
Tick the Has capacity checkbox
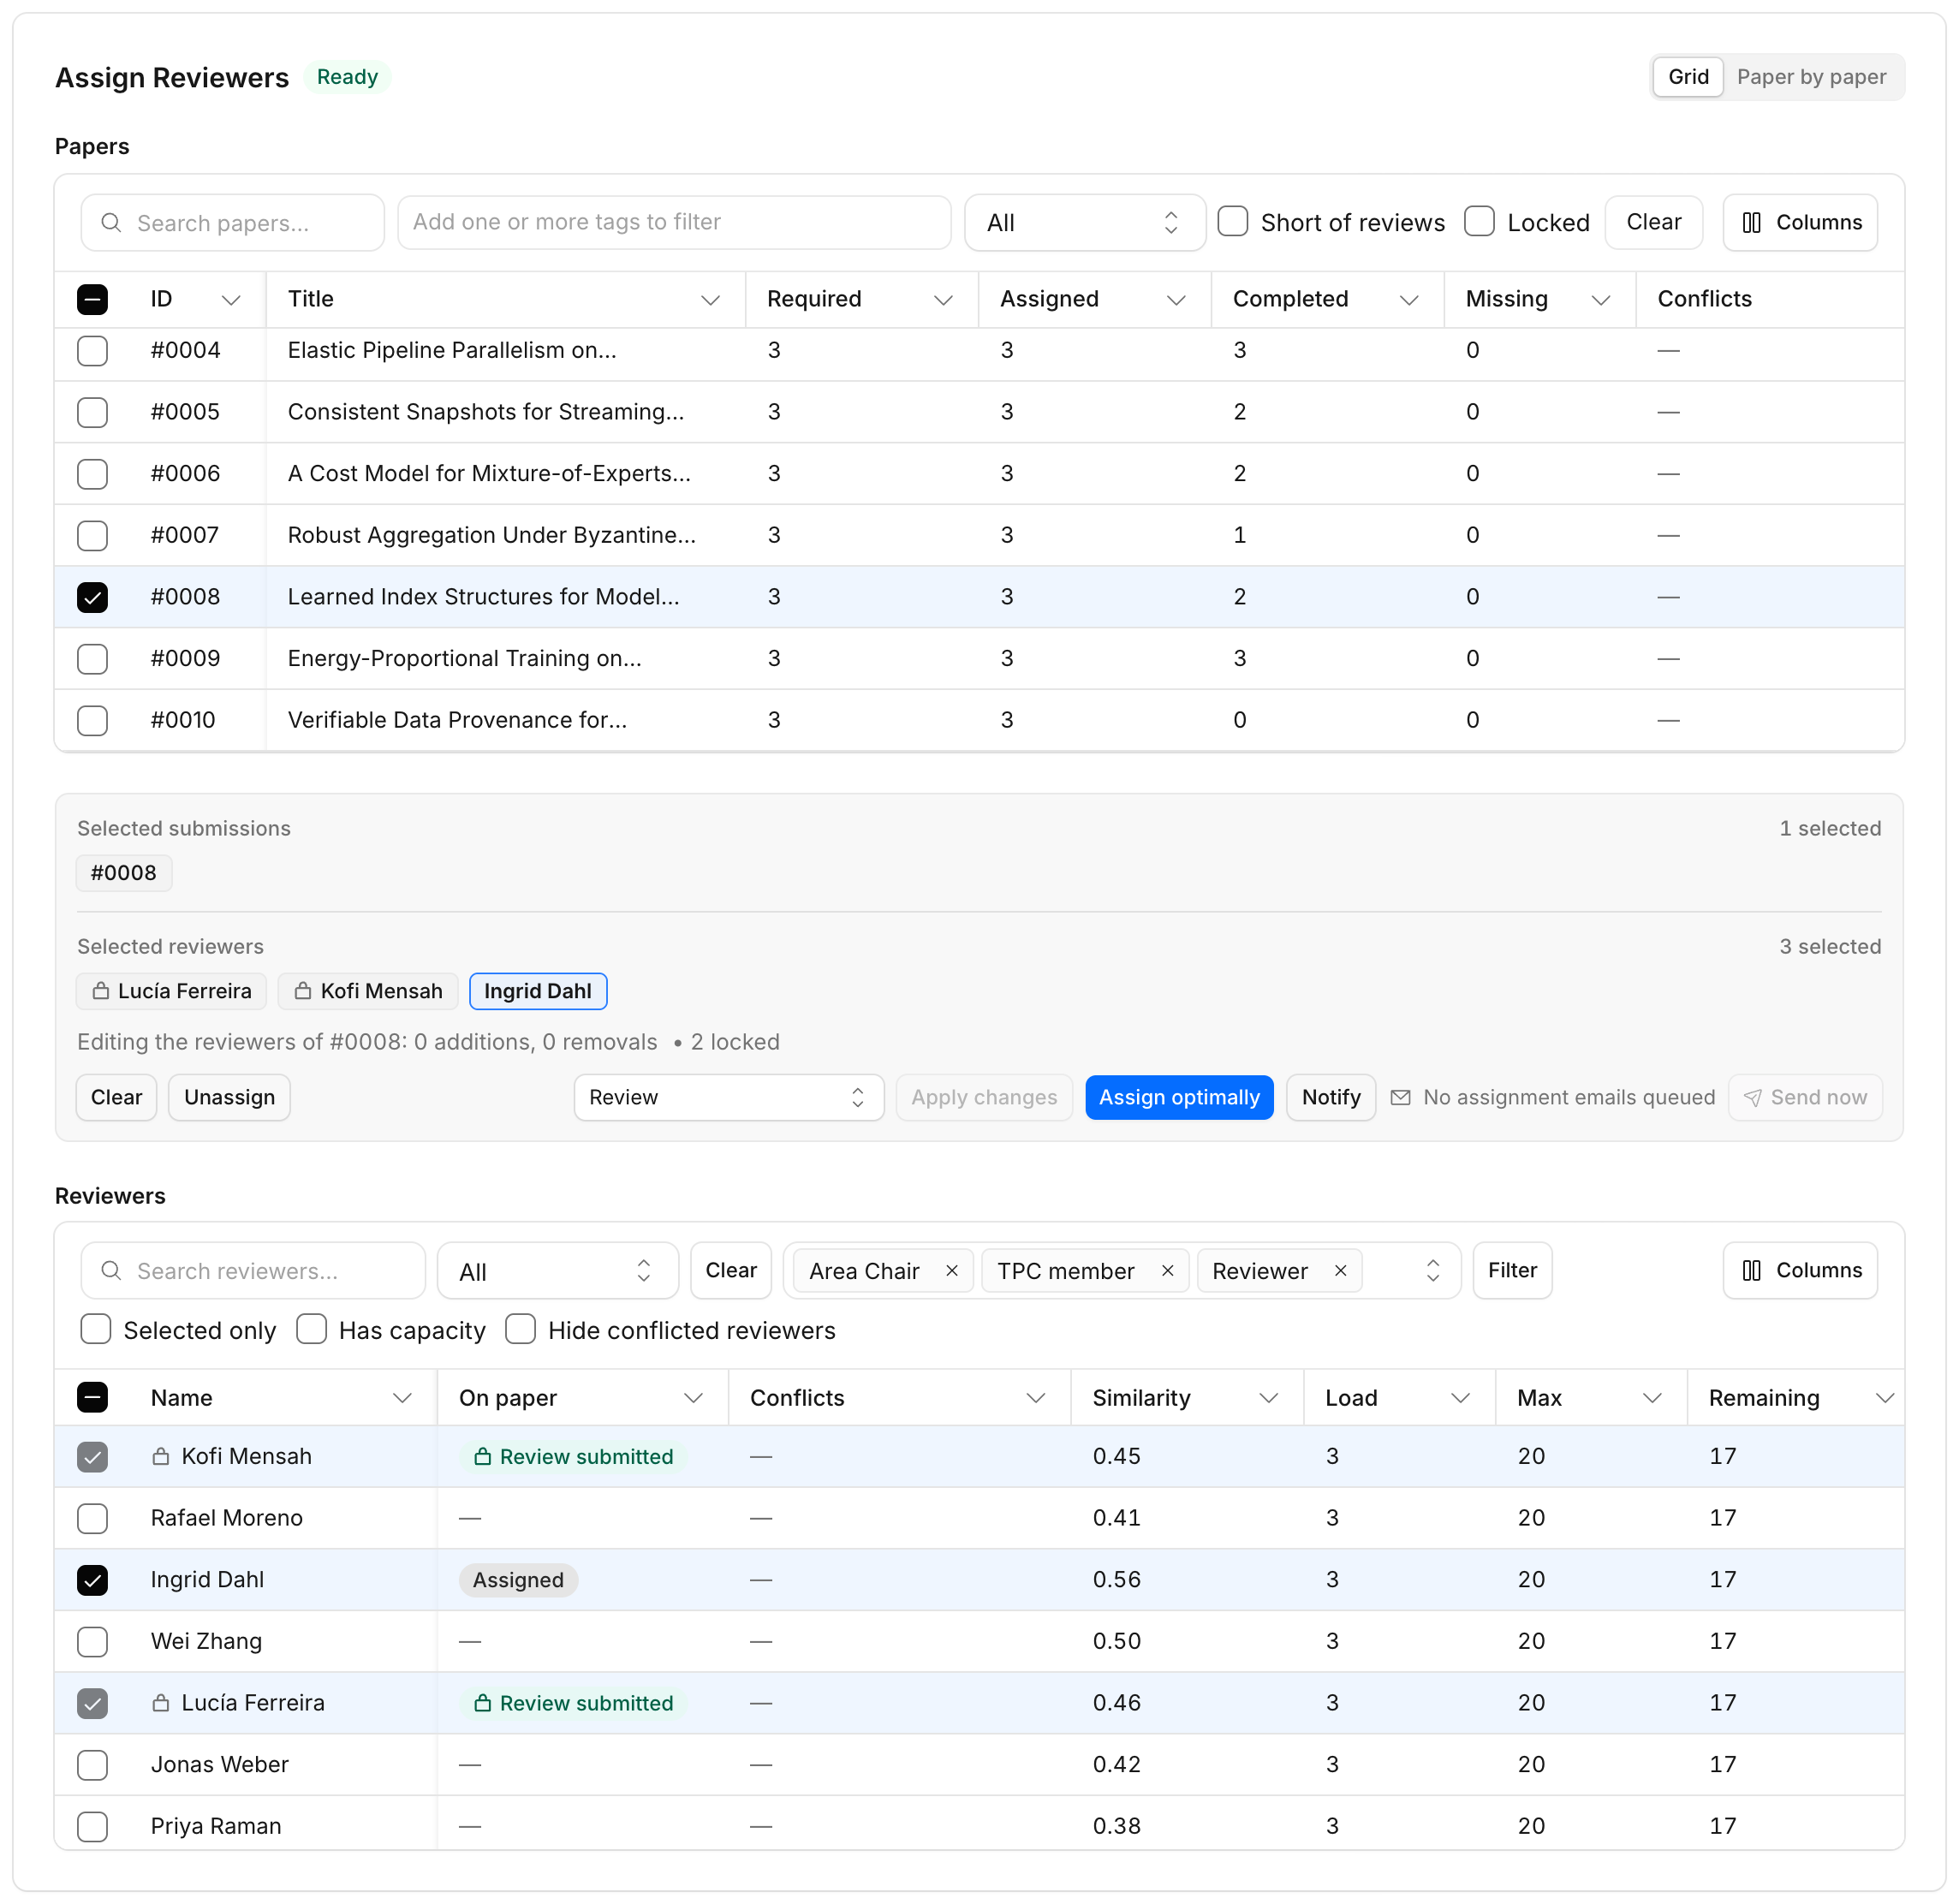[311, 1329]
